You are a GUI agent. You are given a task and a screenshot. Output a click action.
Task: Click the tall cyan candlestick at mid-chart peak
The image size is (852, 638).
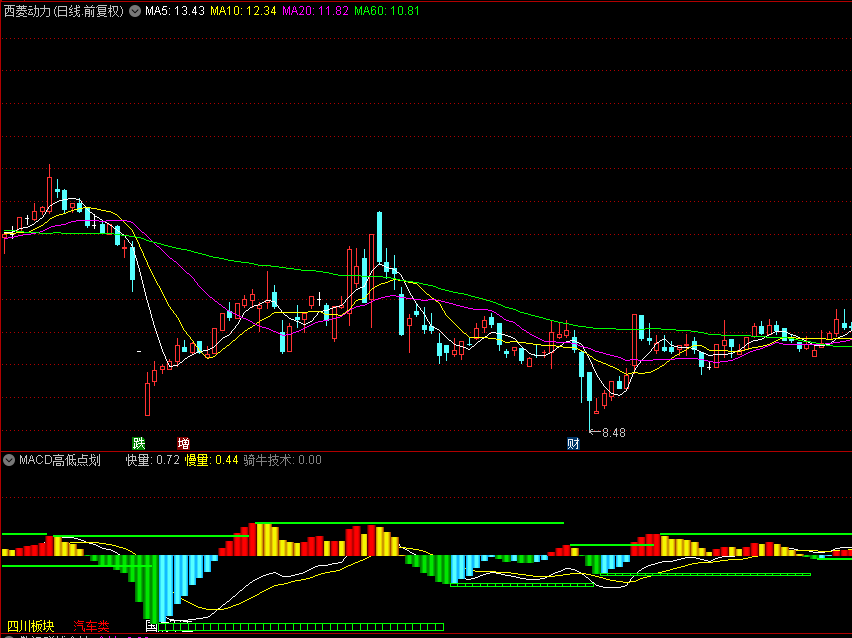point(379,240)
